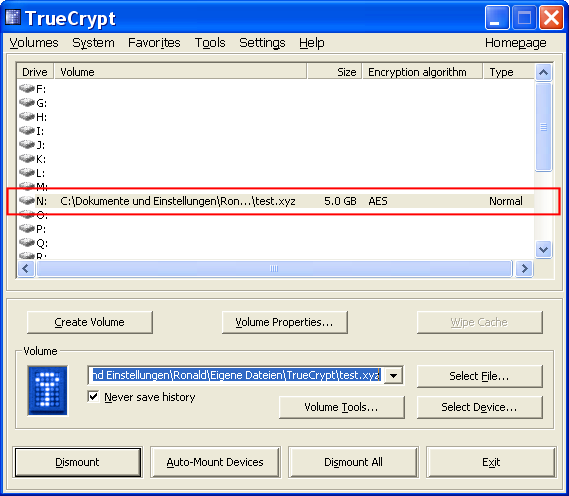Click the Normal type cell

pos(506,201)
